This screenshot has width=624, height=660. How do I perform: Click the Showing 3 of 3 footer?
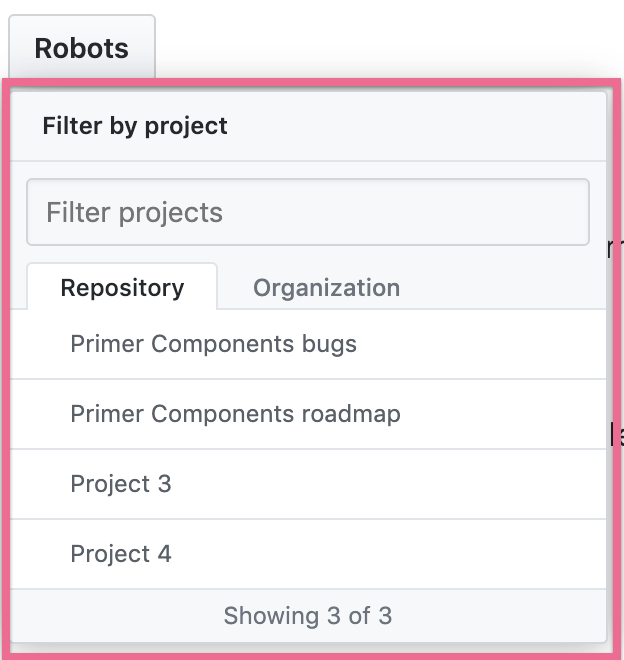pyautogui.click(x=308, y=615)
